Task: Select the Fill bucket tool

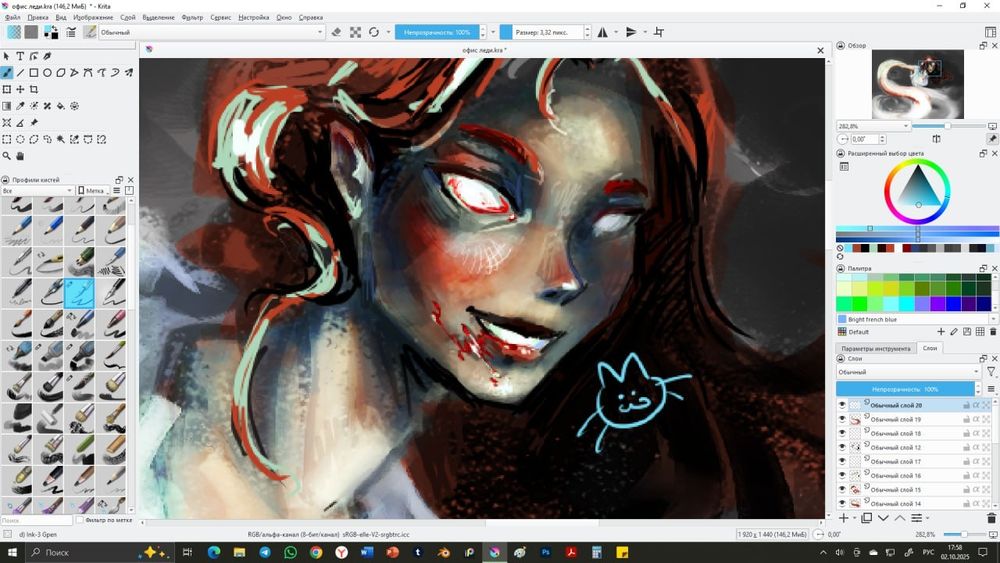Action: tap(61, 106)
